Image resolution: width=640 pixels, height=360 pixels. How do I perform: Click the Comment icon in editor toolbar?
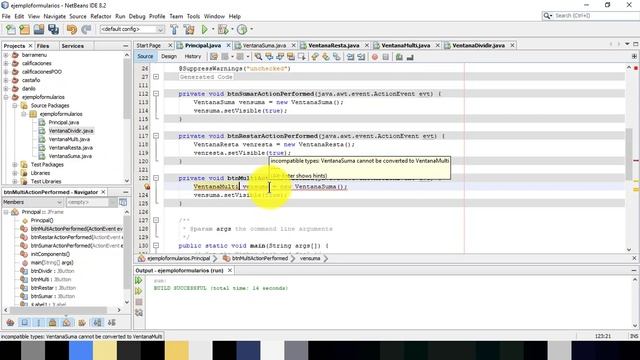point(399,57)
